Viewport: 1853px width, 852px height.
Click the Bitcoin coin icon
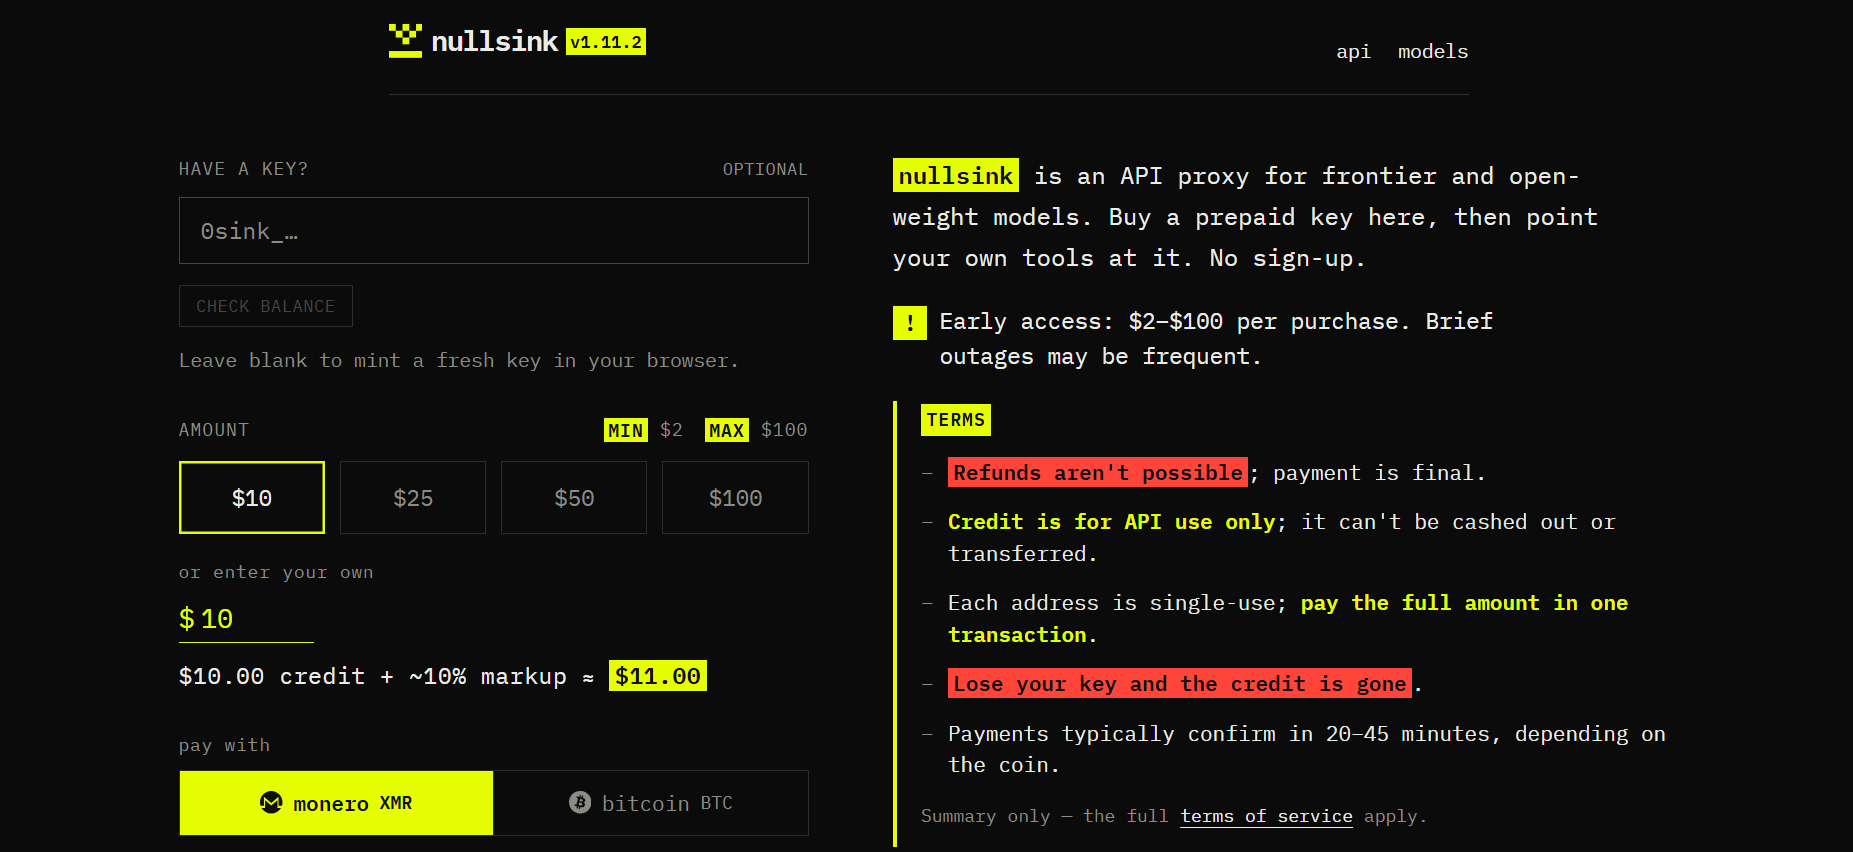point(580,802)
